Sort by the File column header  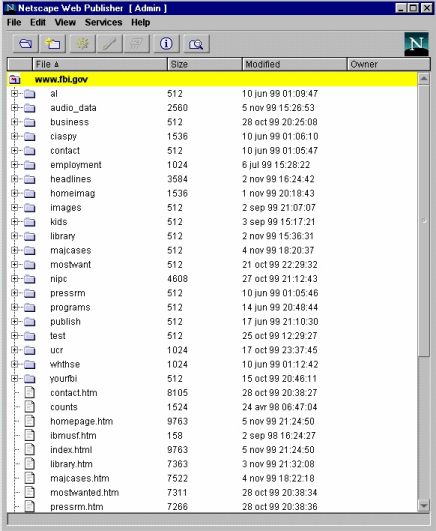coord(100,64)
